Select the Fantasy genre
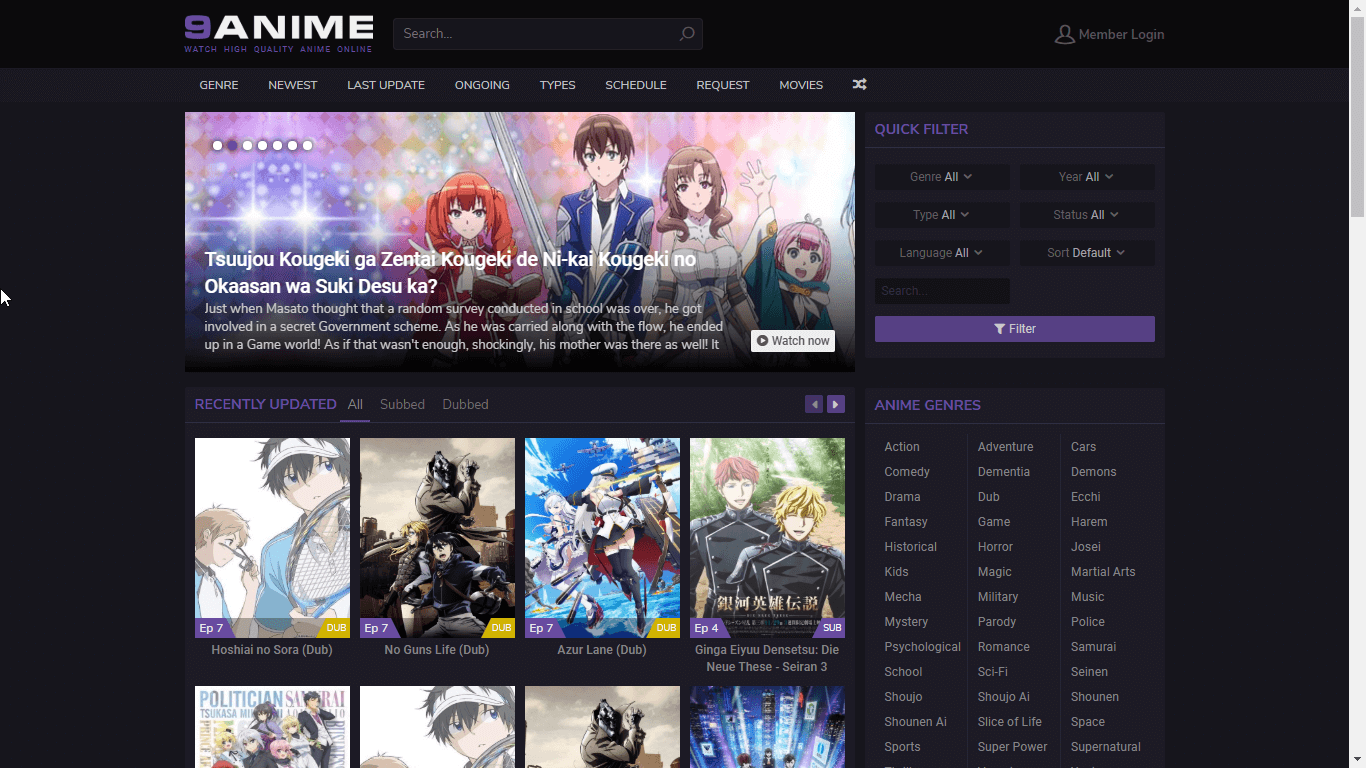 point(906,522)
